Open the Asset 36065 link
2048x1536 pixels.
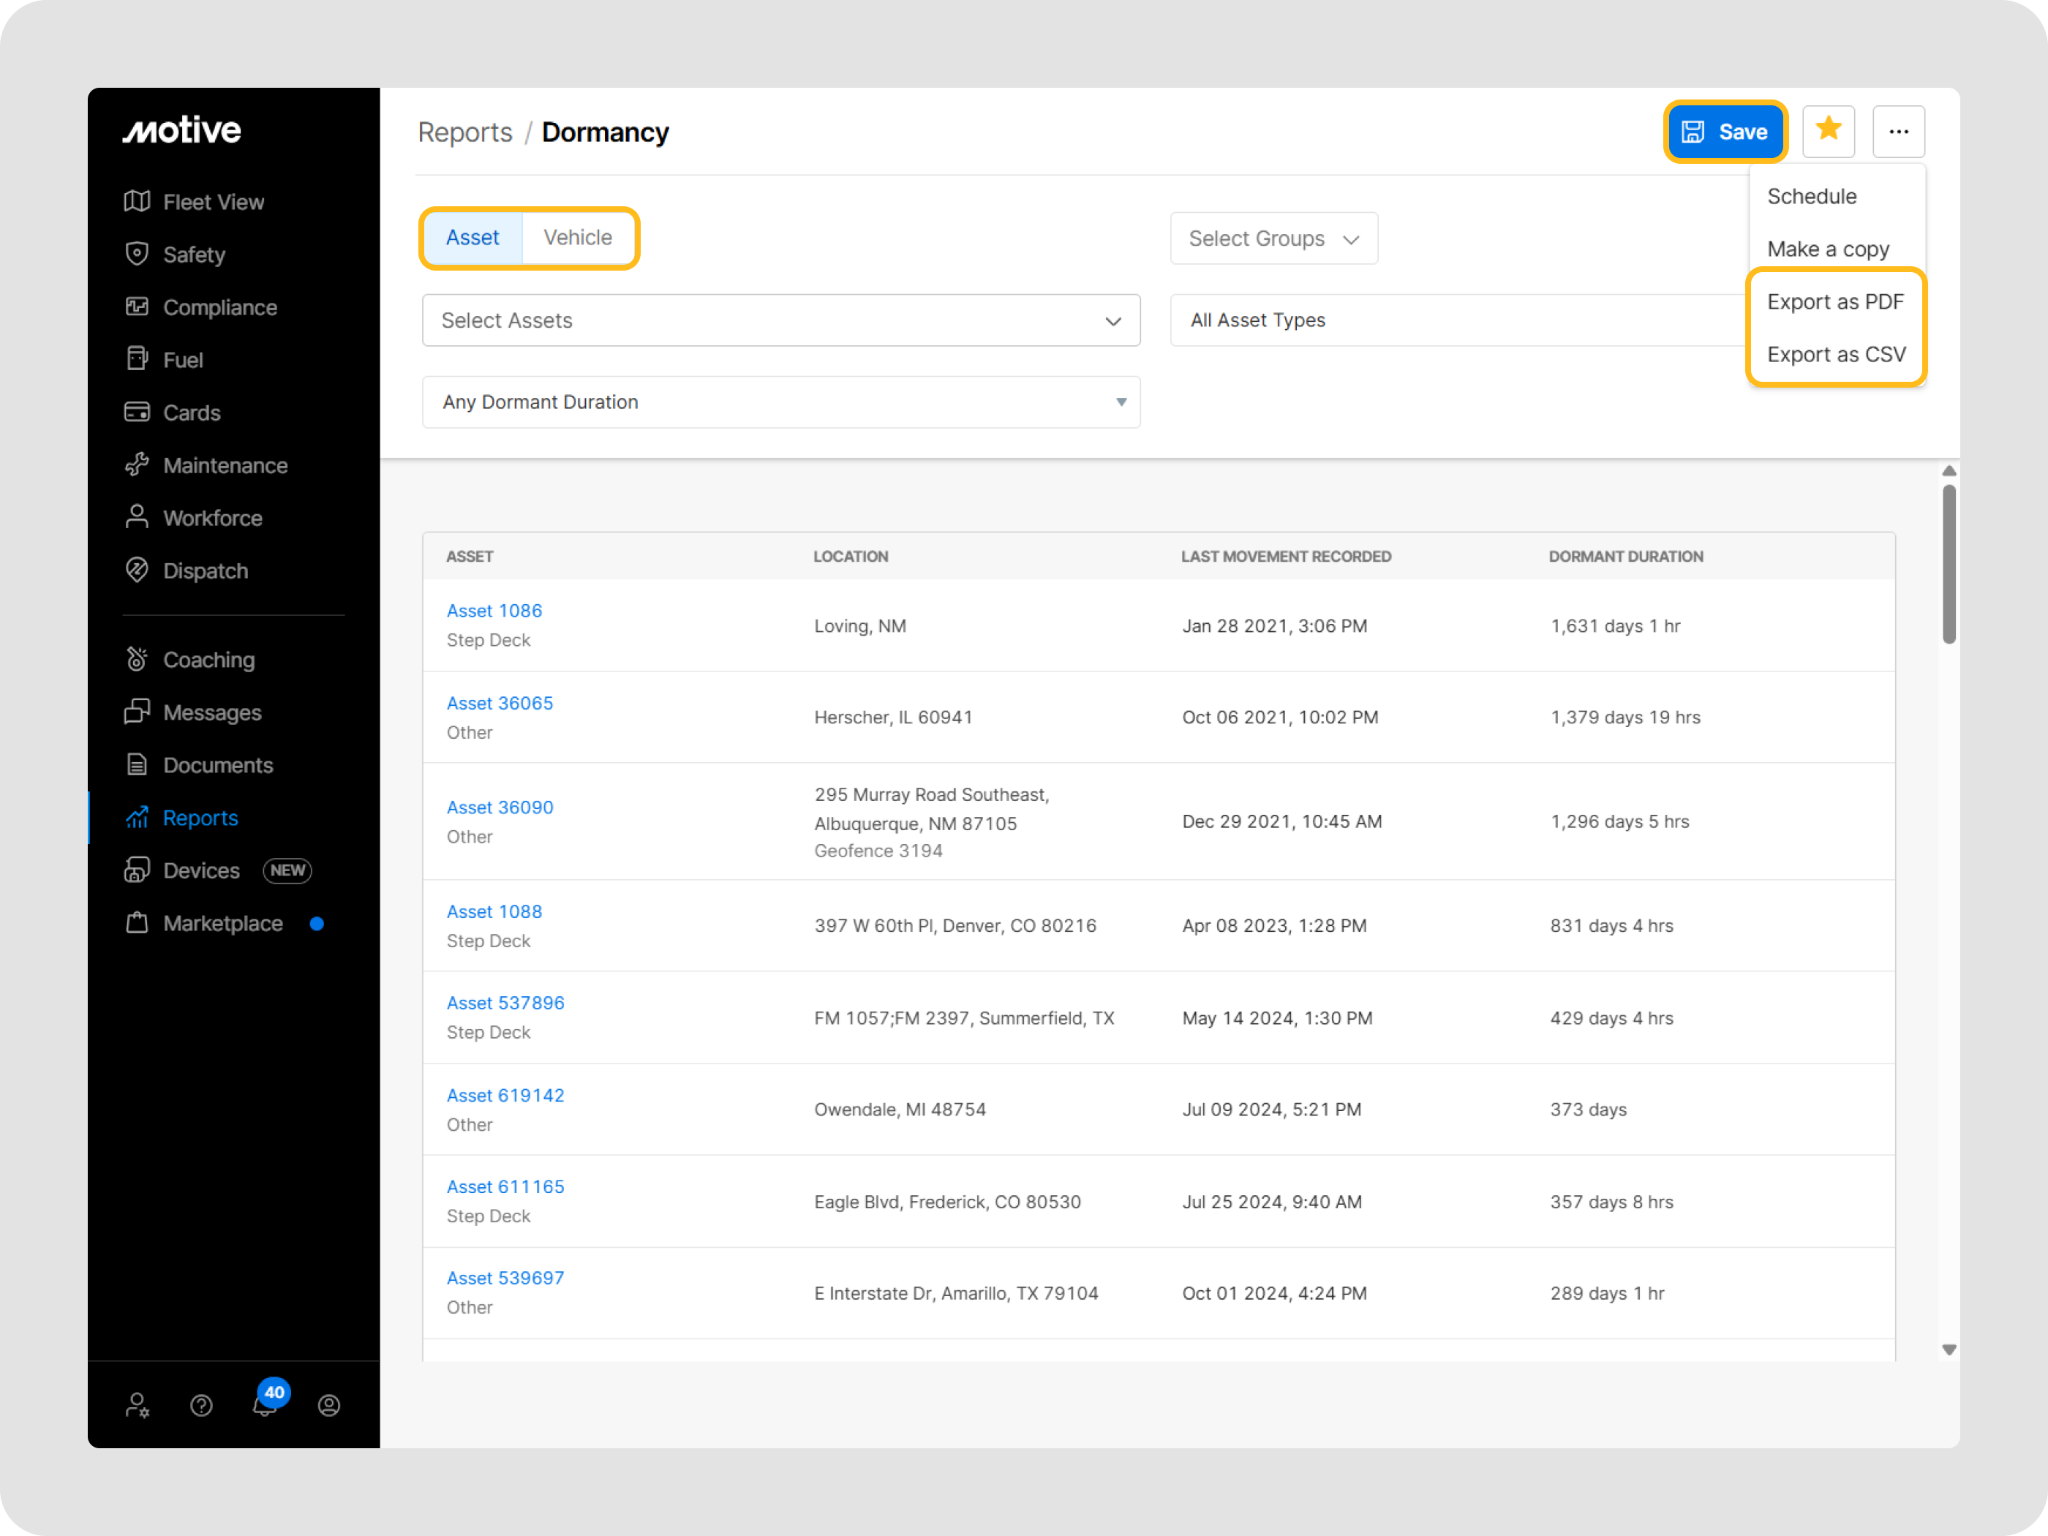[x=499, y=703]
